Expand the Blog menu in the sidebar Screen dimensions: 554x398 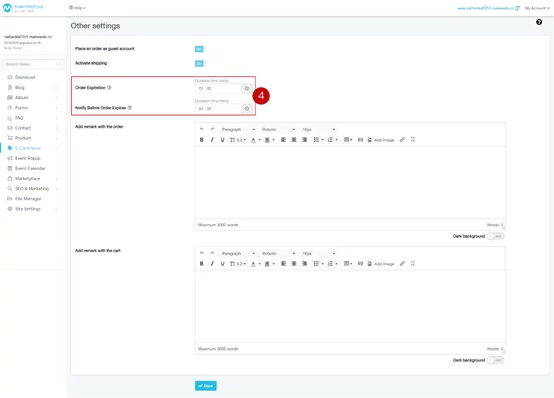click(x=32, y=87)
